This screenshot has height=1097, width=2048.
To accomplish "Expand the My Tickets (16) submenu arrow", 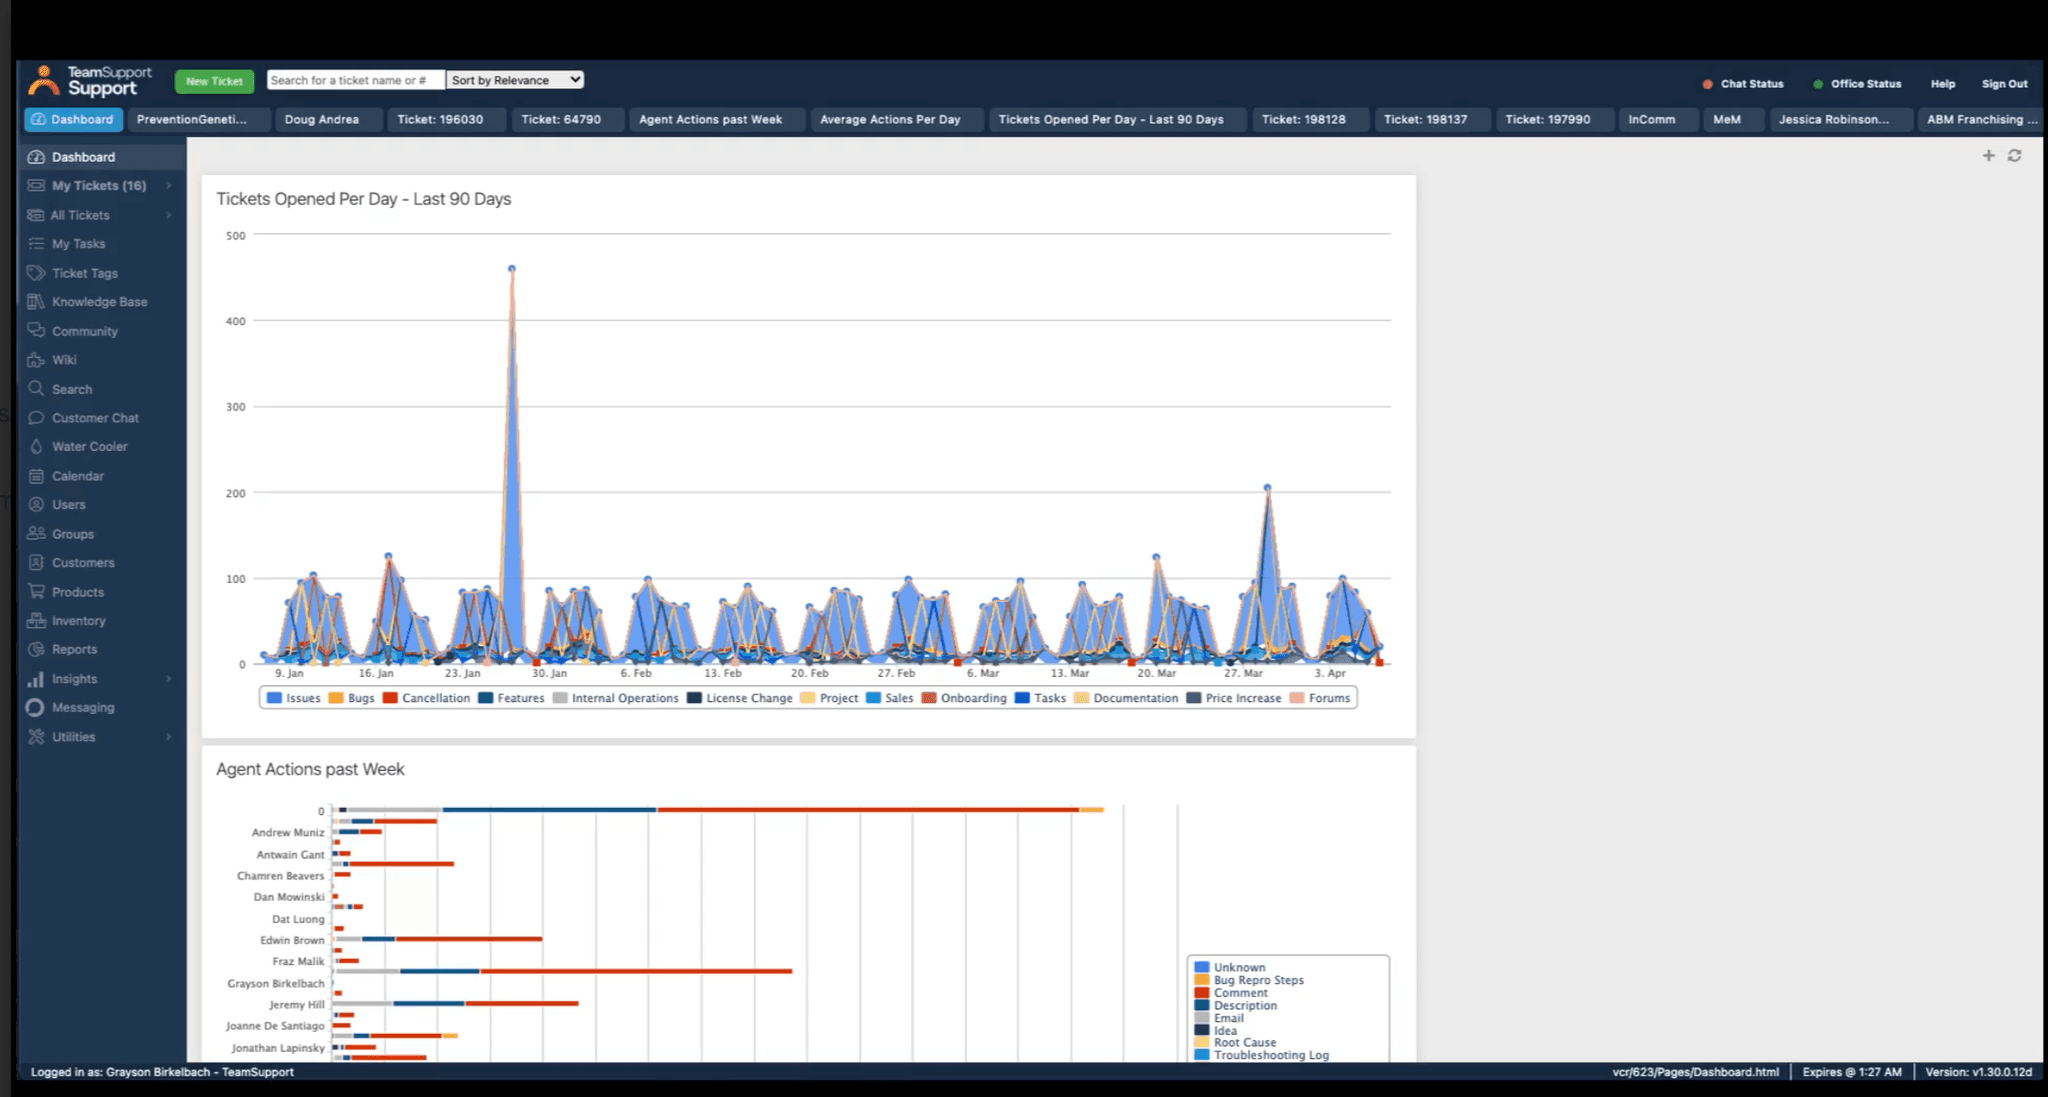I will [x=169, y=186].
